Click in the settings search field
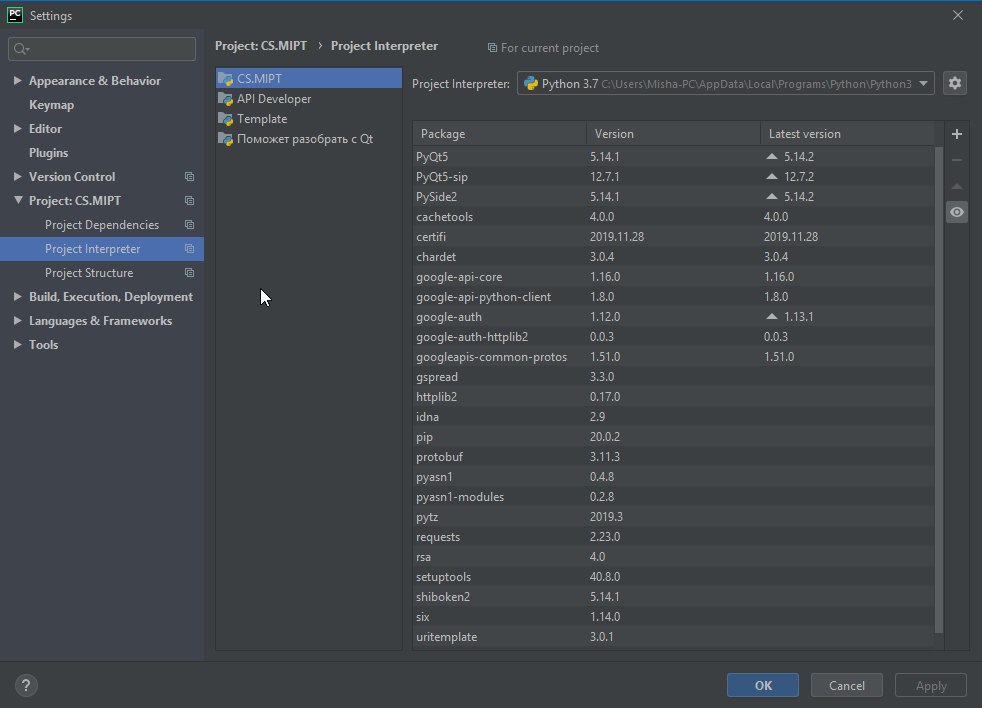The image size is (982, 708). tap(102, 49)
